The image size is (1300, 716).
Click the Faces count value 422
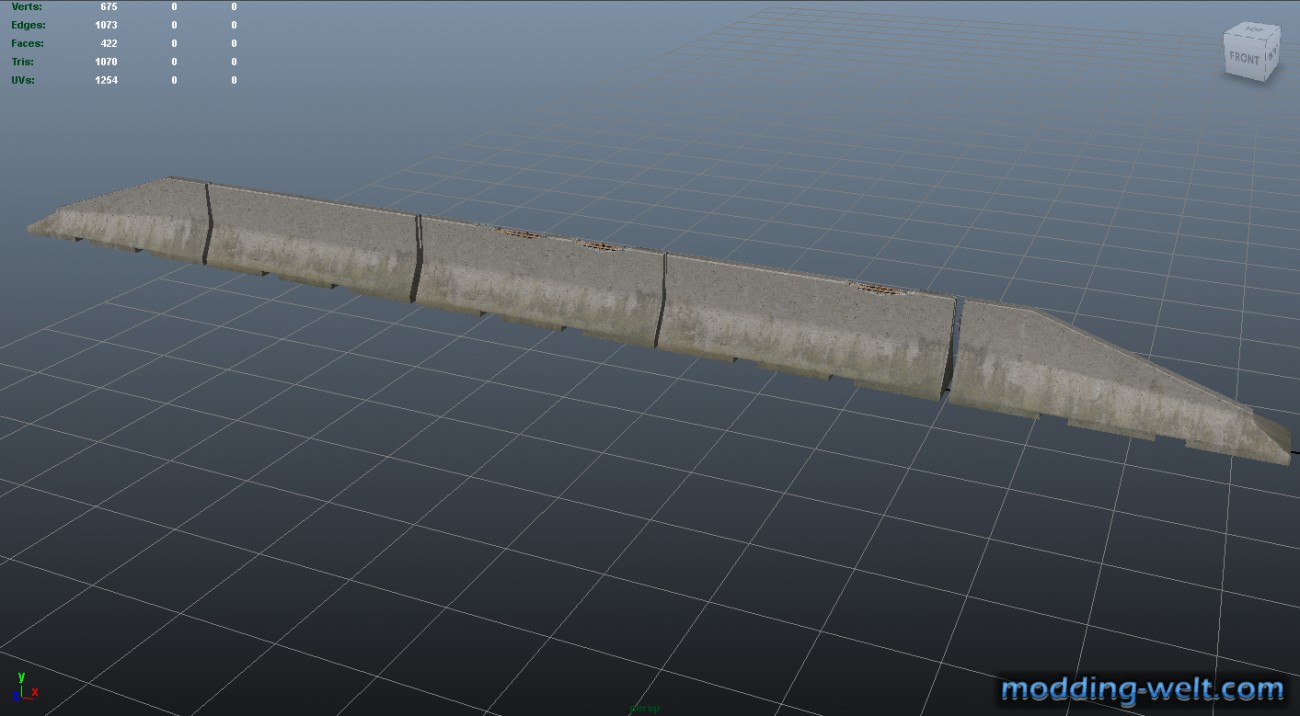pos(109,43)
